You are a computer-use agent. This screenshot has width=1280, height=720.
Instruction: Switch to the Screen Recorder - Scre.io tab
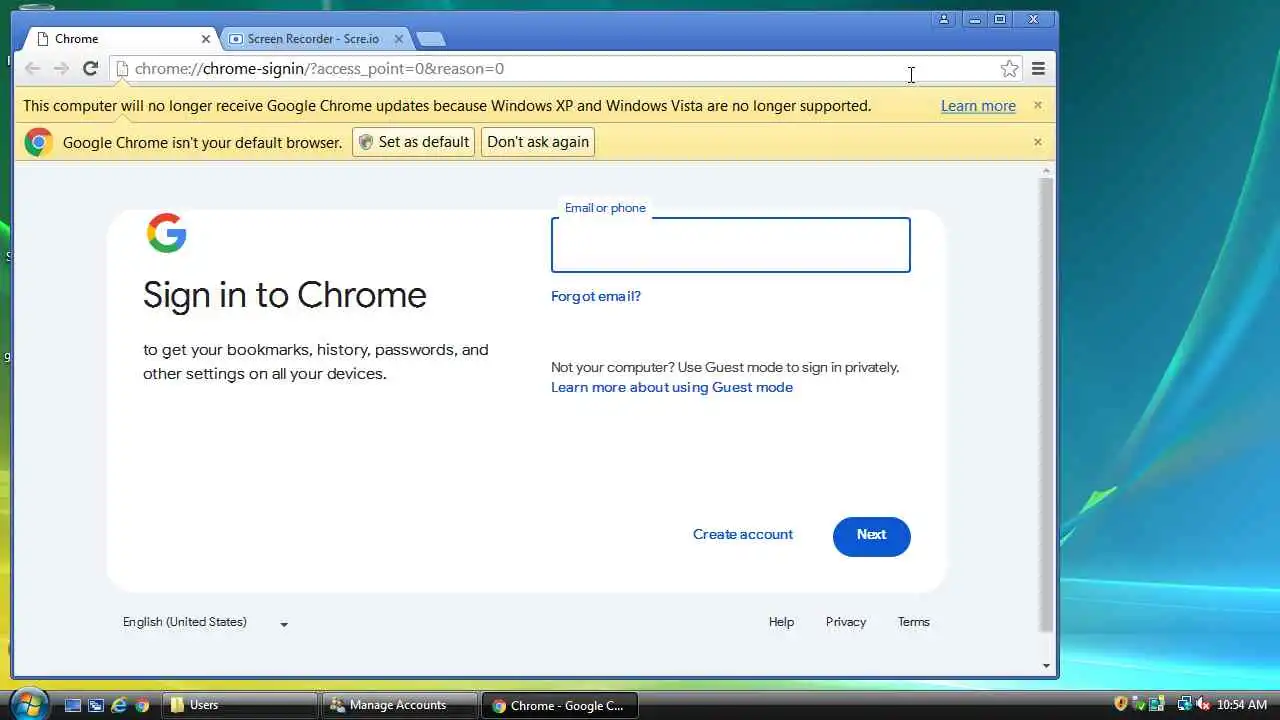pos(314,39)
